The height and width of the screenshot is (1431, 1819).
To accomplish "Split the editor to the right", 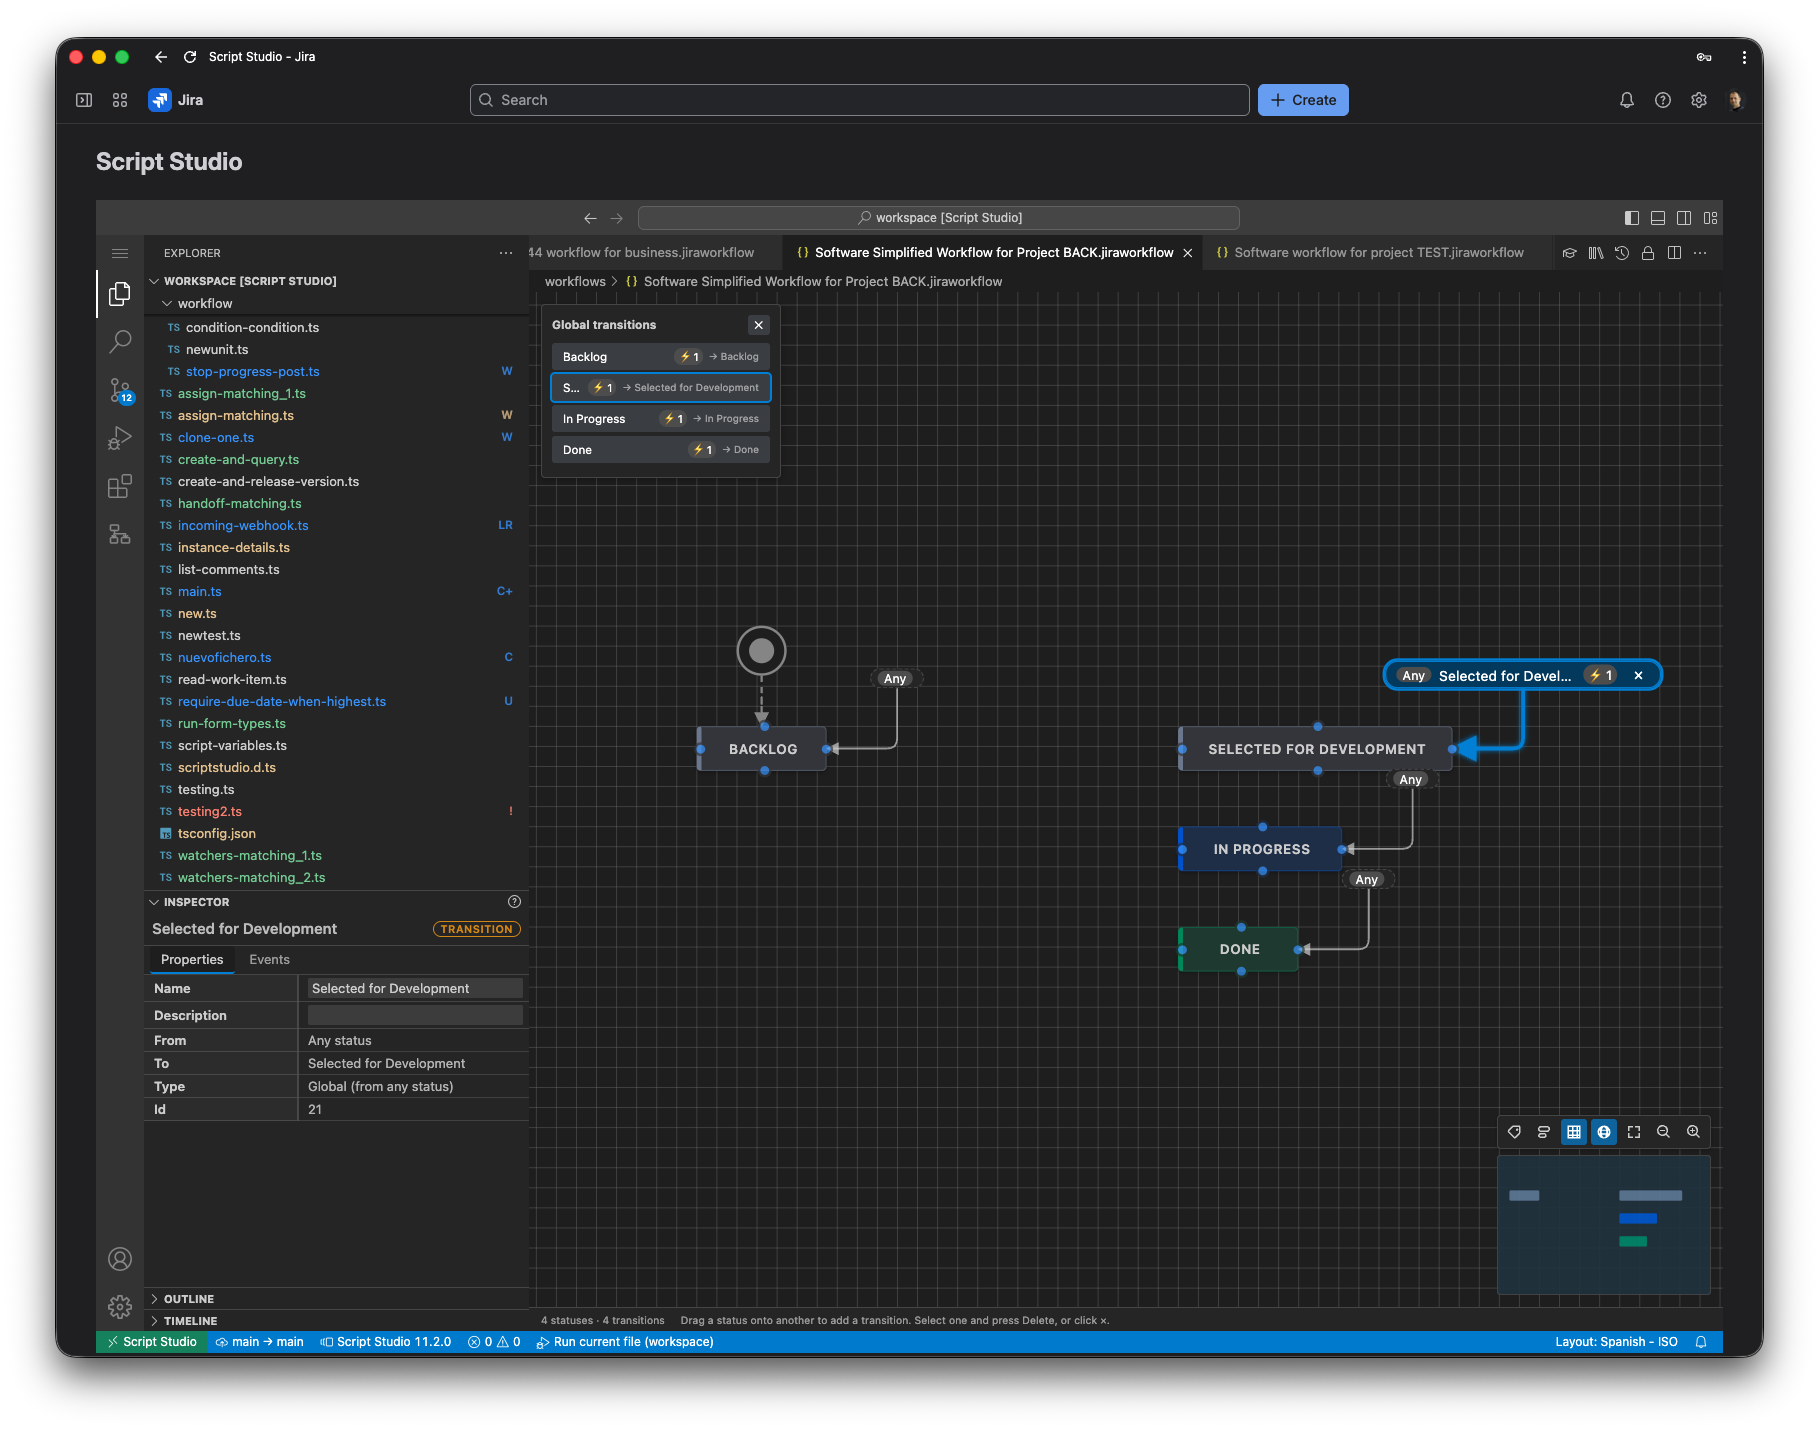I will tap(1674, 253).
